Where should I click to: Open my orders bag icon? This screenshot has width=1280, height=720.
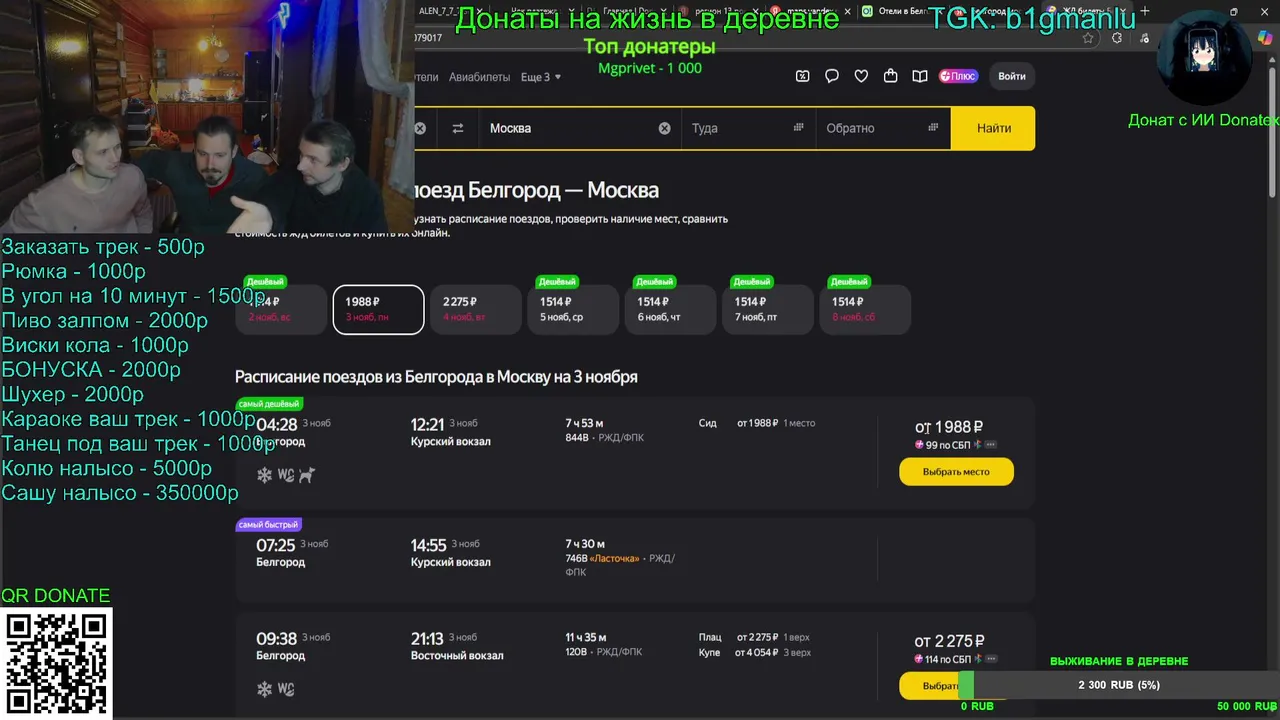click(891, 76)
